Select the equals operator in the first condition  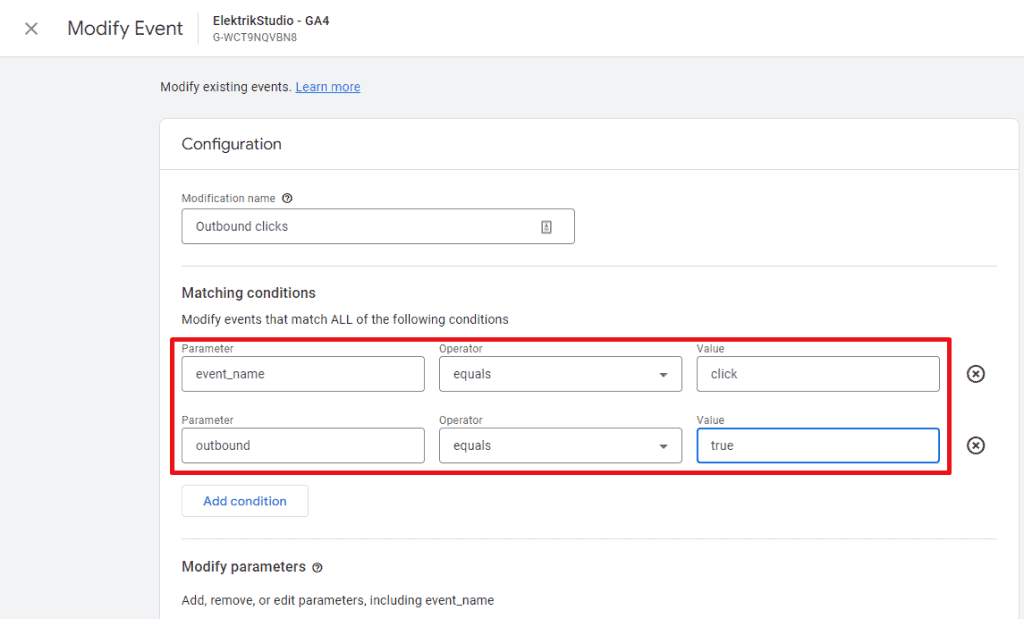click(560, 373)
